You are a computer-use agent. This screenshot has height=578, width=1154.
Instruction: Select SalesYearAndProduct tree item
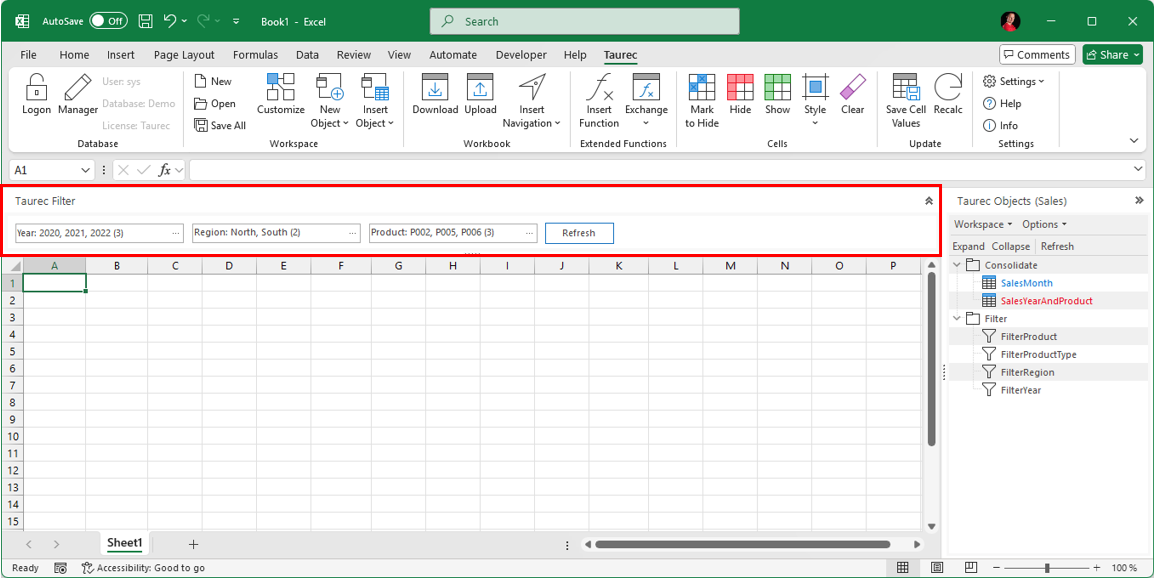point(1047,300)
